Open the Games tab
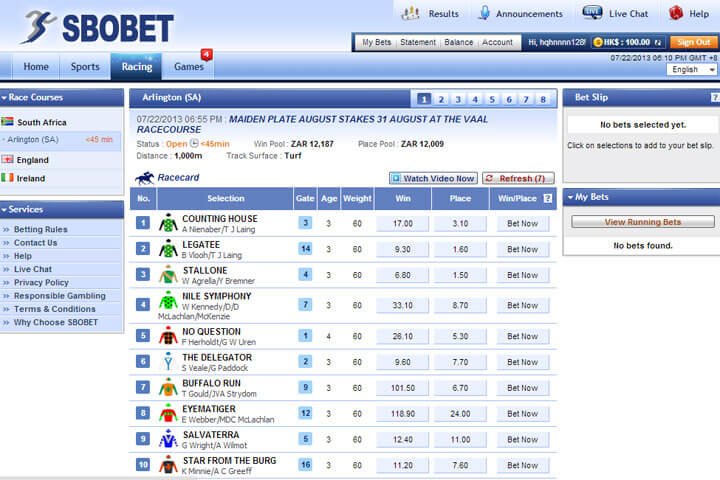720x480 pixels. click(x=188, y=67)
